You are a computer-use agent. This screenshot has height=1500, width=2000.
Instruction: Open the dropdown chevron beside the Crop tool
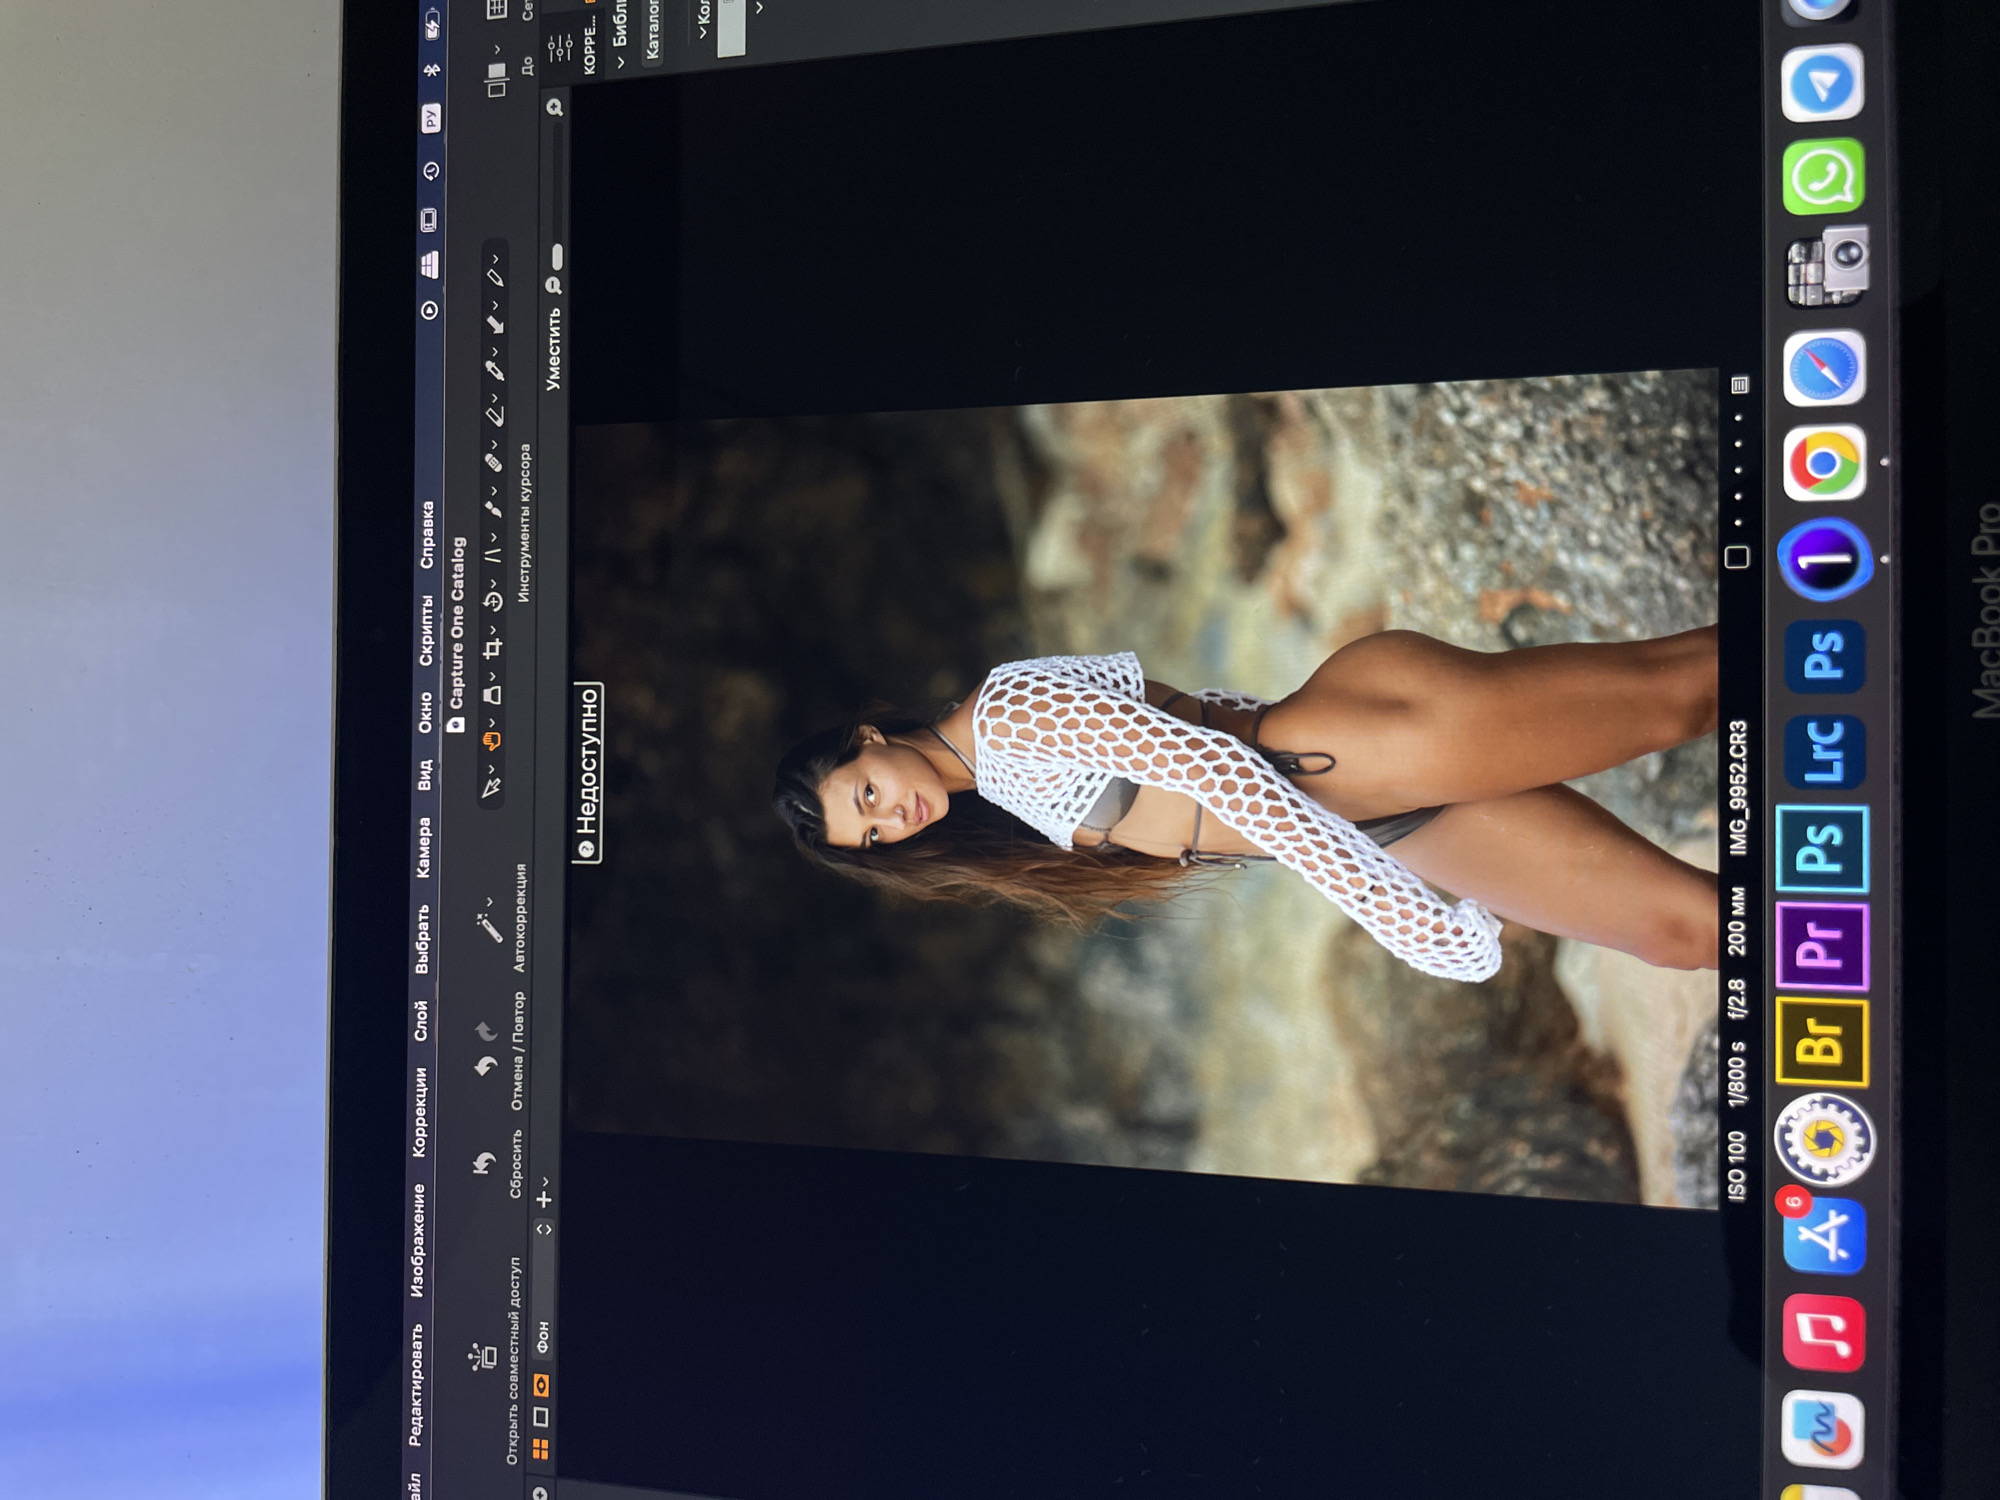492,629
